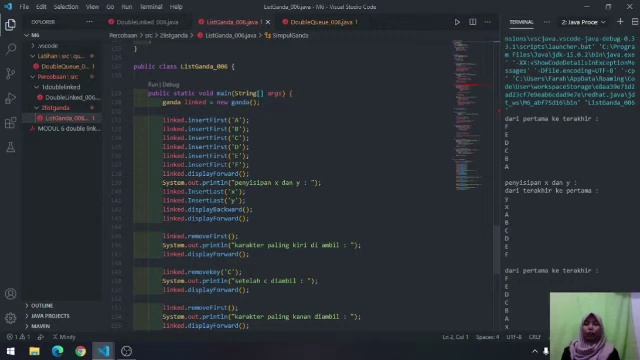Screen dimensions: 640x360
Task: Open the Testing flask view
Action: (x=11, y=147)
